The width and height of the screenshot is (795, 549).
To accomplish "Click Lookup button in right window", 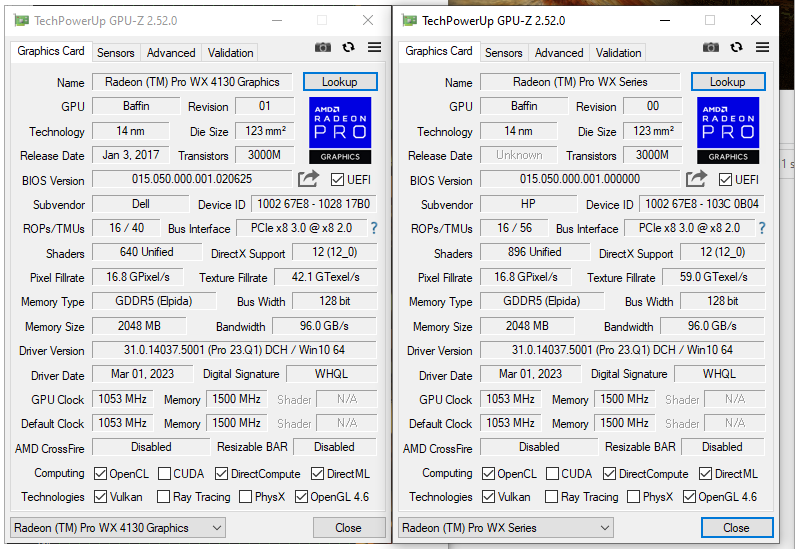I will [x=728, y=82].
